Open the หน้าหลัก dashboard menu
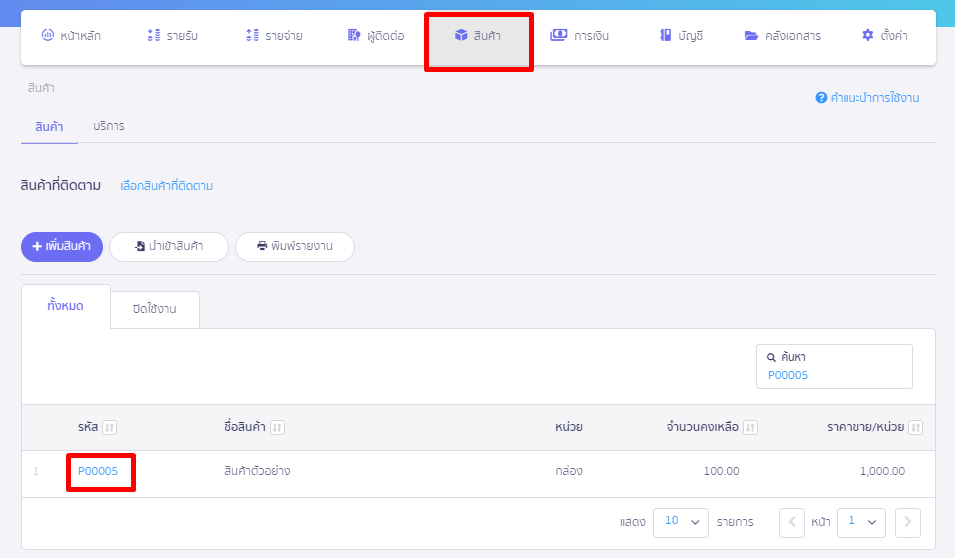 pyautogui.click(x=71, y=36)
